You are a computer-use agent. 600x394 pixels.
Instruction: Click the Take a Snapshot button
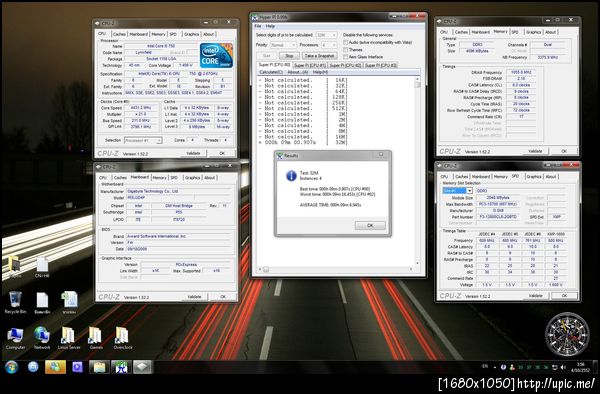(x=320, y=56)
